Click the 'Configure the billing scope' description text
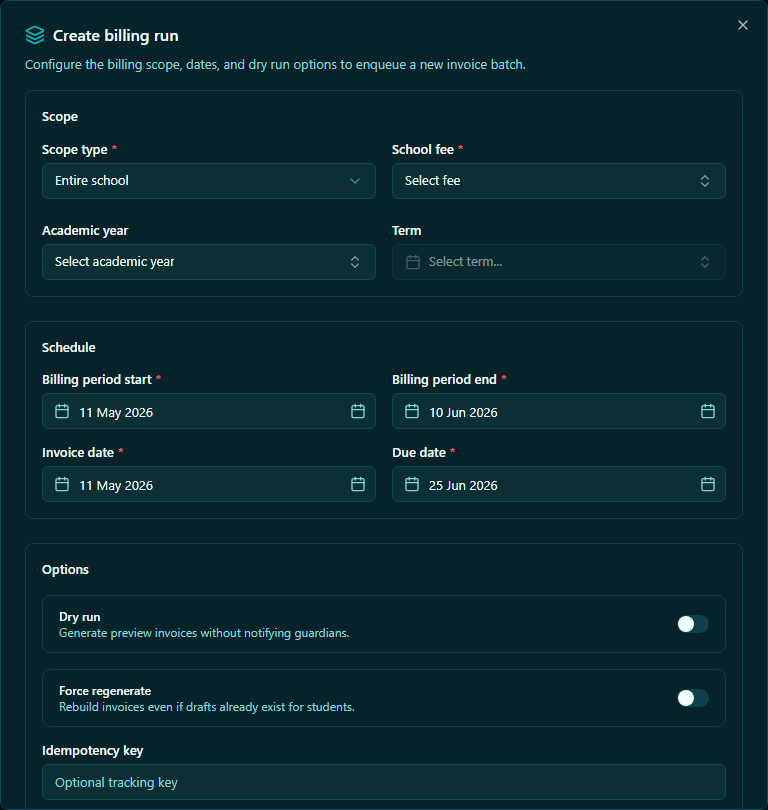The width and height of the screenshot is (768, 810). [x=275, y=65]
